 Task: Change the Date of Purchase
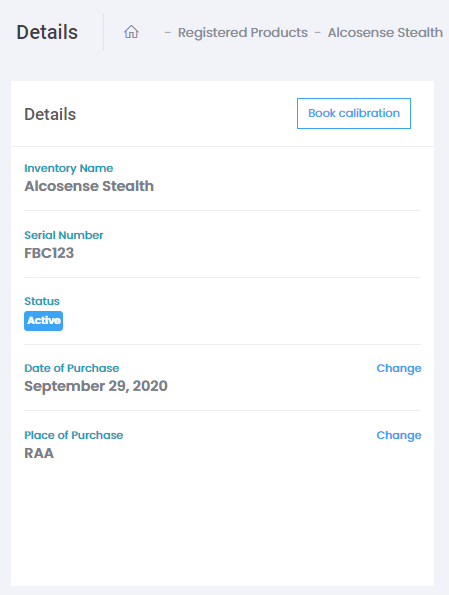click(399, 368)
